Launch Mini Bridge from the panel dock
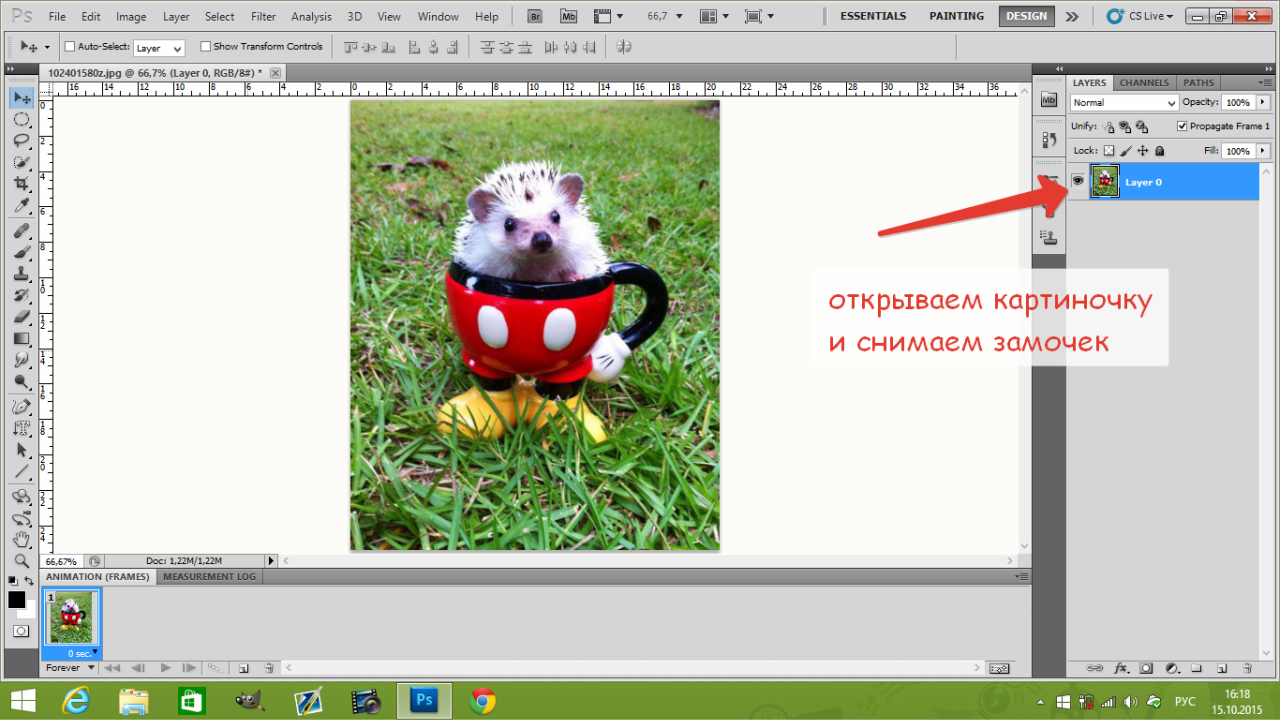Viewport: 1280px width, 720px height. click(1048, 100)
